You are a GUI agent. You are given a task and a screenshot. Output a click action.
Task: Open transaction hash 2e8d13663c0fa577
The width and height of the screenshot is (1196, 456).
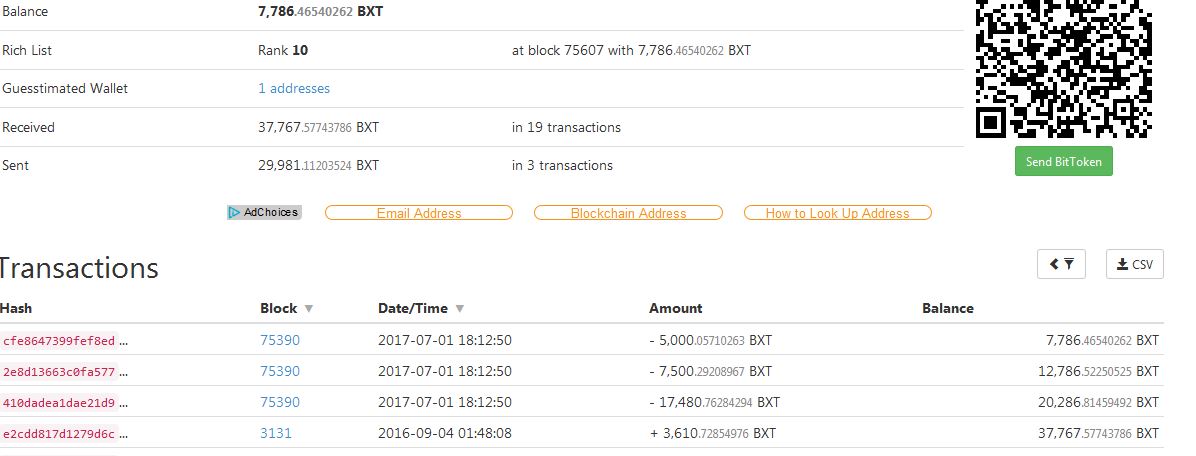59,371
